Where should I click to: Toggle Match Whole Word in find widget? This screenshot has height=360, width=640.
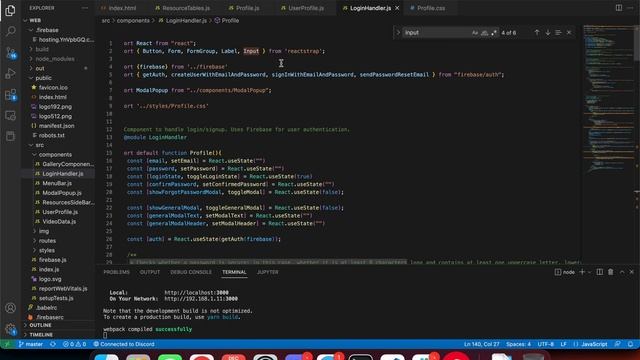[x=484, y=33]
